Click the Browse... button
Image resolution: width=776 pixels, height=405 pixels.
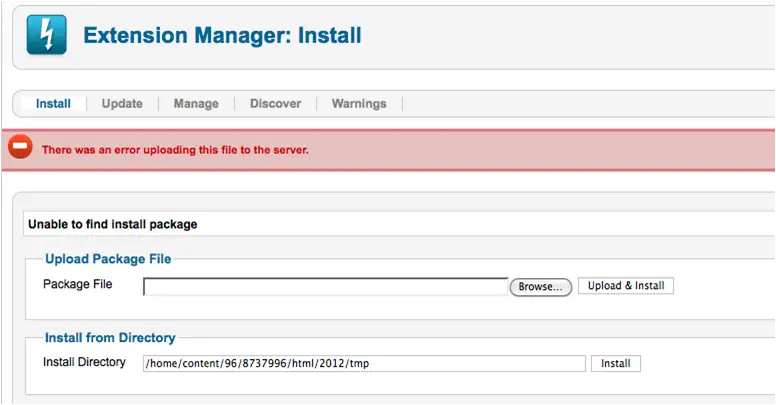coord(540,287)
